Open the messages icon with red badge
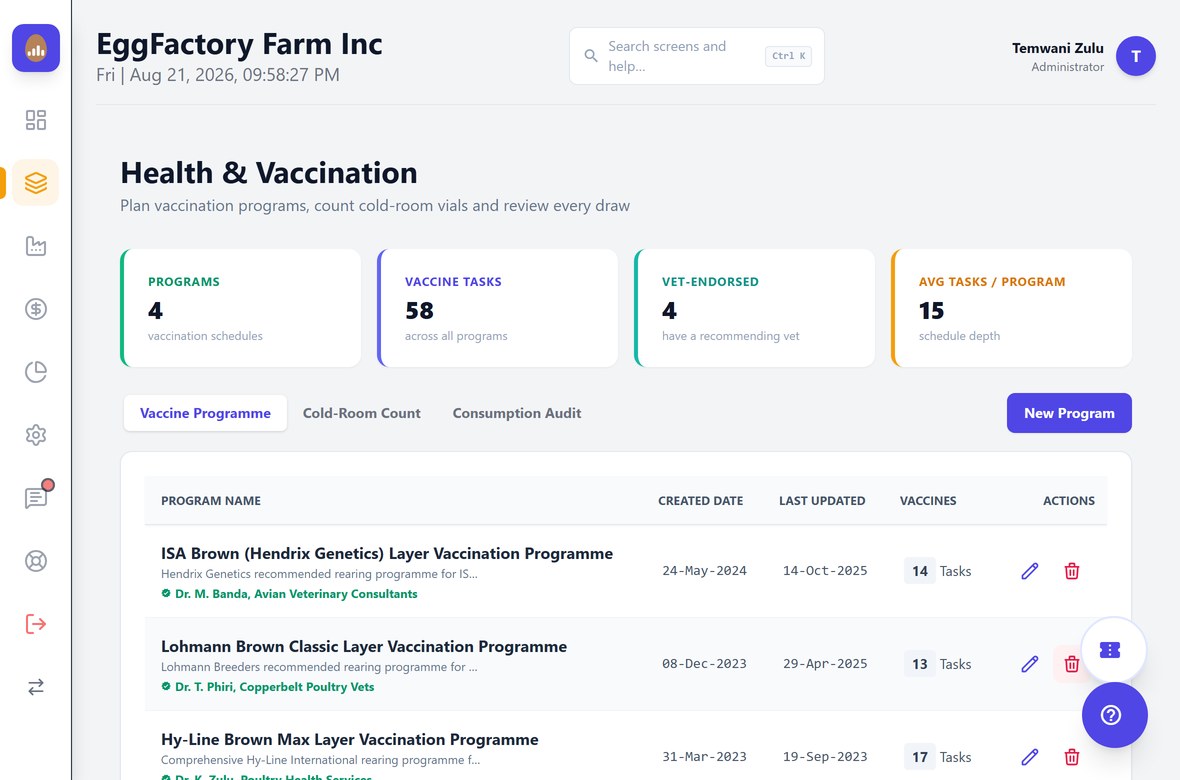1180x780 pixels. click(36, 498)
